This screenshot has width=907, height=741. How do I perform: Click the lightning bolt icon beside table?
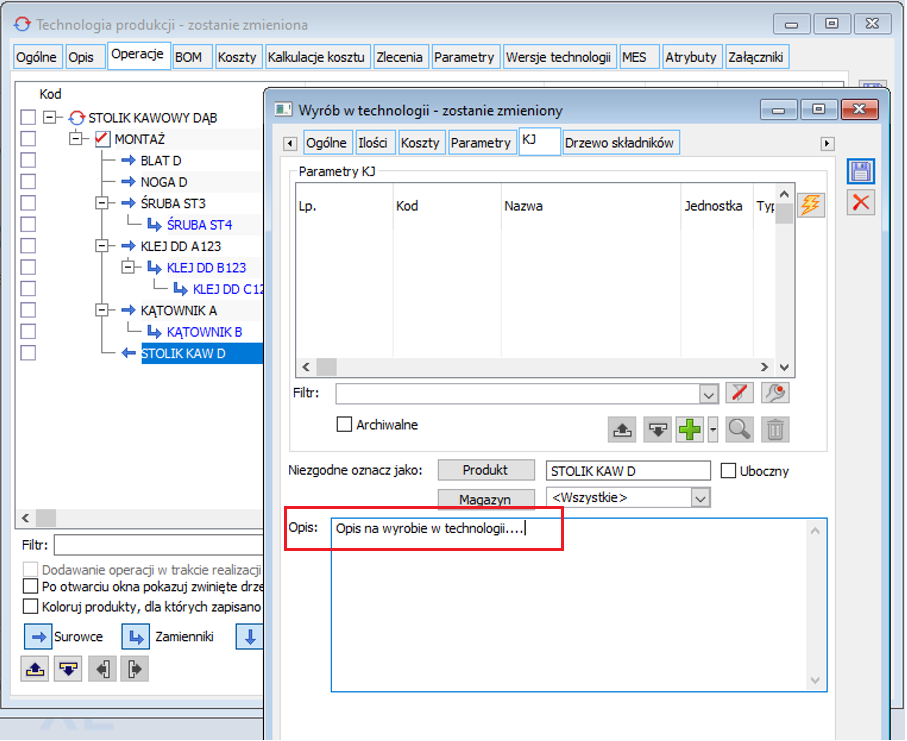pos(810,205)
